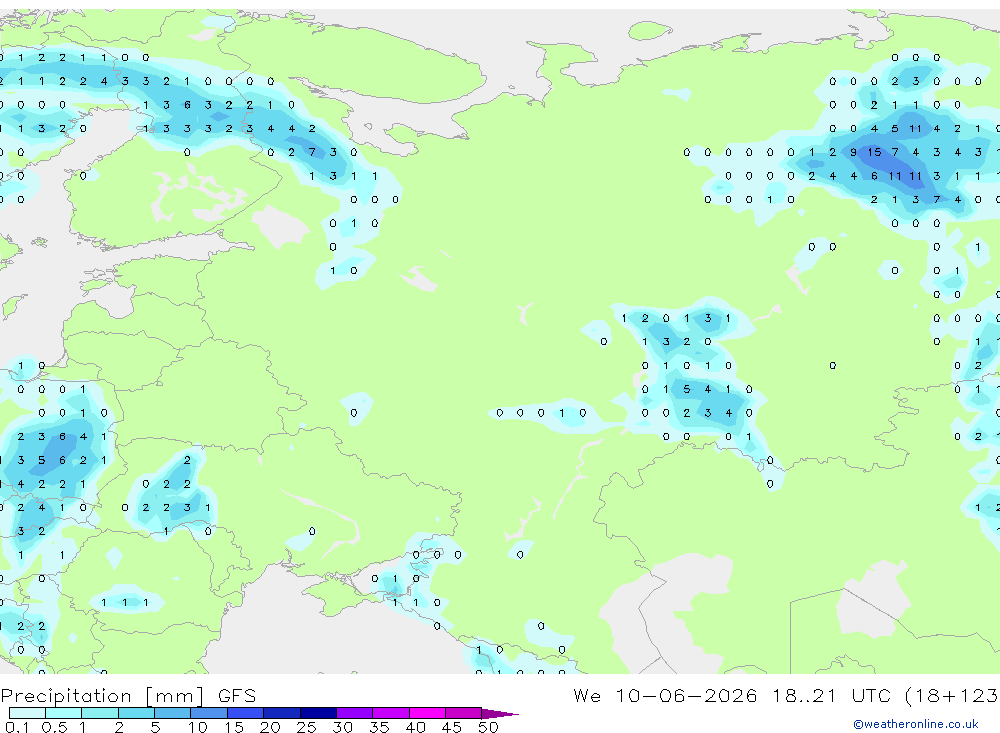Click the '0.1' legend scale label
Viewport: 1000px width, 733px height.
point(17,727)
